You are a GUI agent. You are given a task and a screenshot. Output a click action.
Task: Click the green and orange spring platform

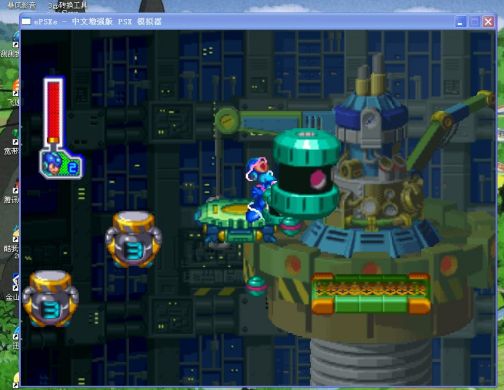click(x=371, y=294)
